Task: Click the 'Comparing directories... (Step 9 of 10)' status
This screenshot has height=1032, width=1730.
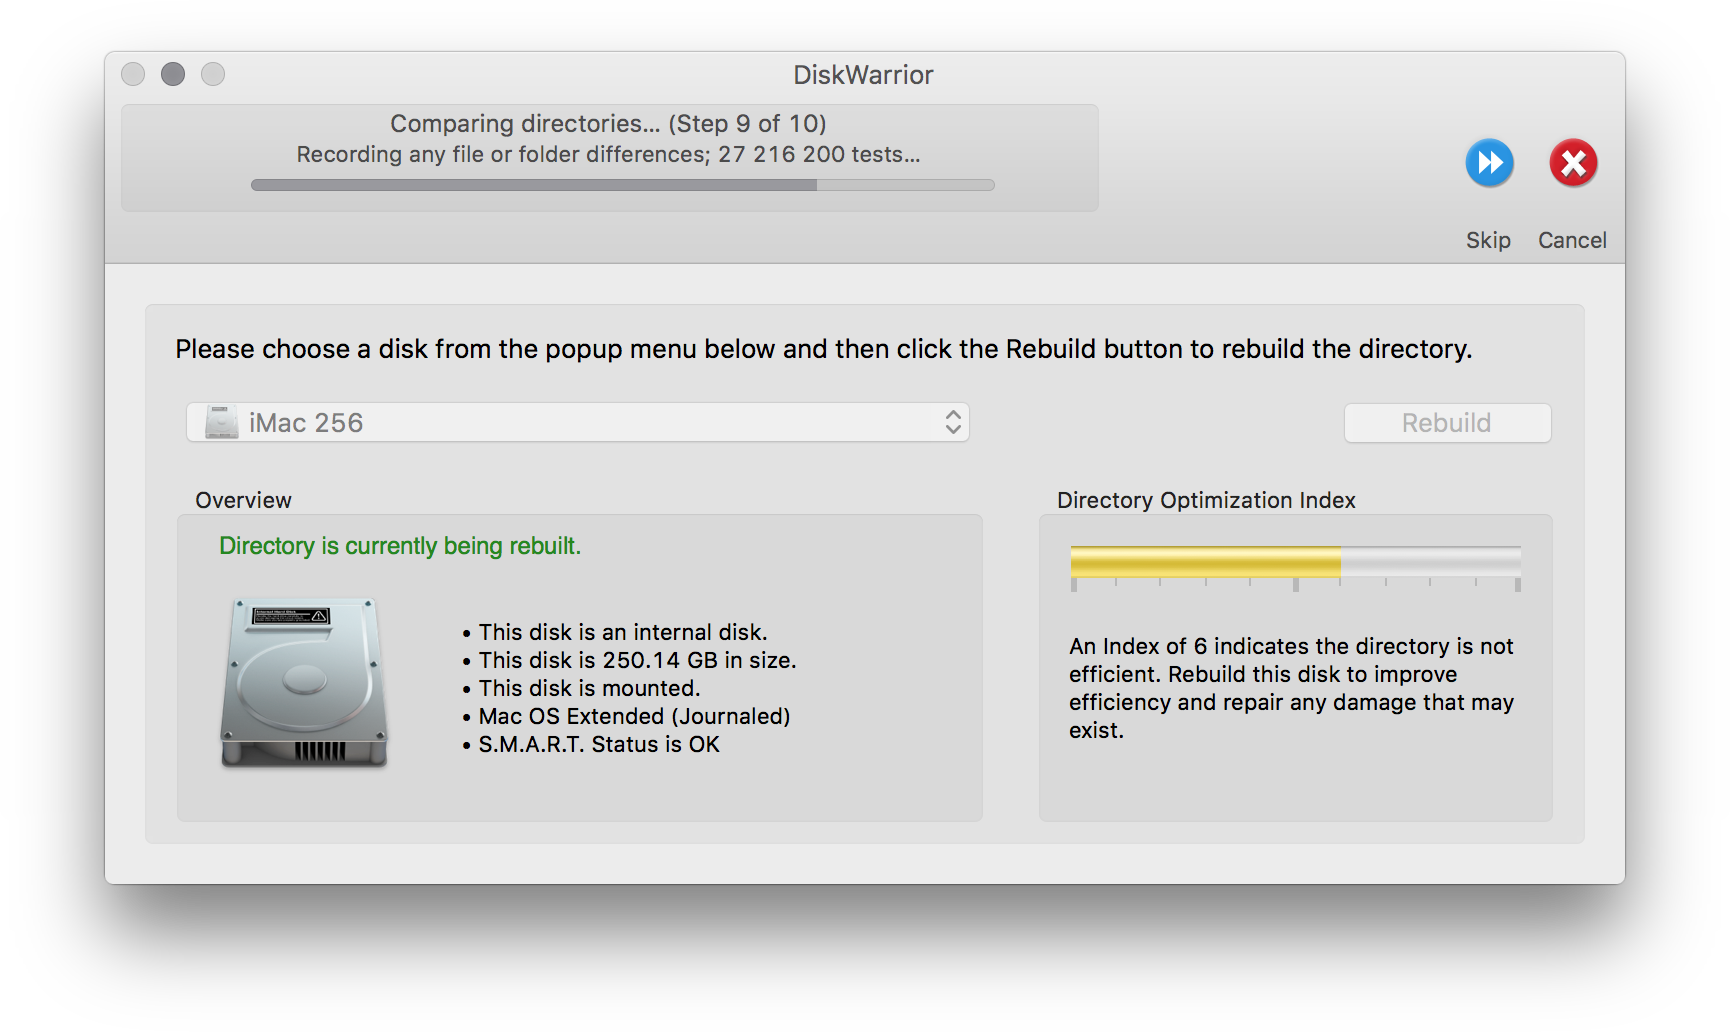Action: tap(608, 124)
